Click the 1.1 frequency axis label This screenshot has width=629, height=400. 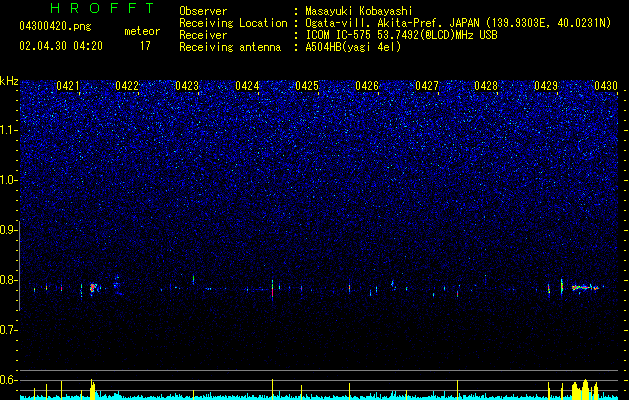pyautogui.click(x=9, y=130)
